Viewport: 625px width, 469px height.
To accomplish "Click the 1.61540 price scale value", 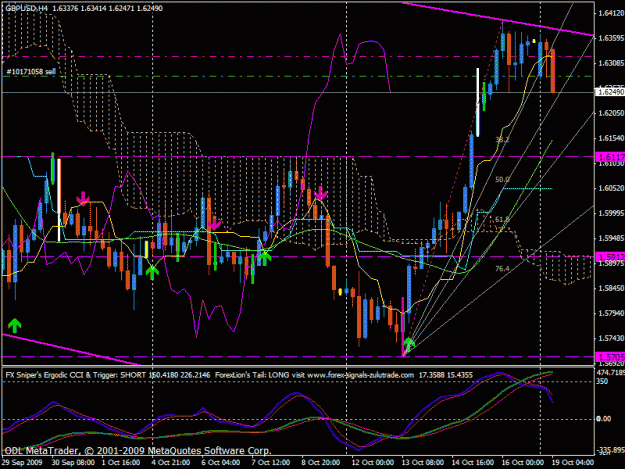I will coord(611,138).
